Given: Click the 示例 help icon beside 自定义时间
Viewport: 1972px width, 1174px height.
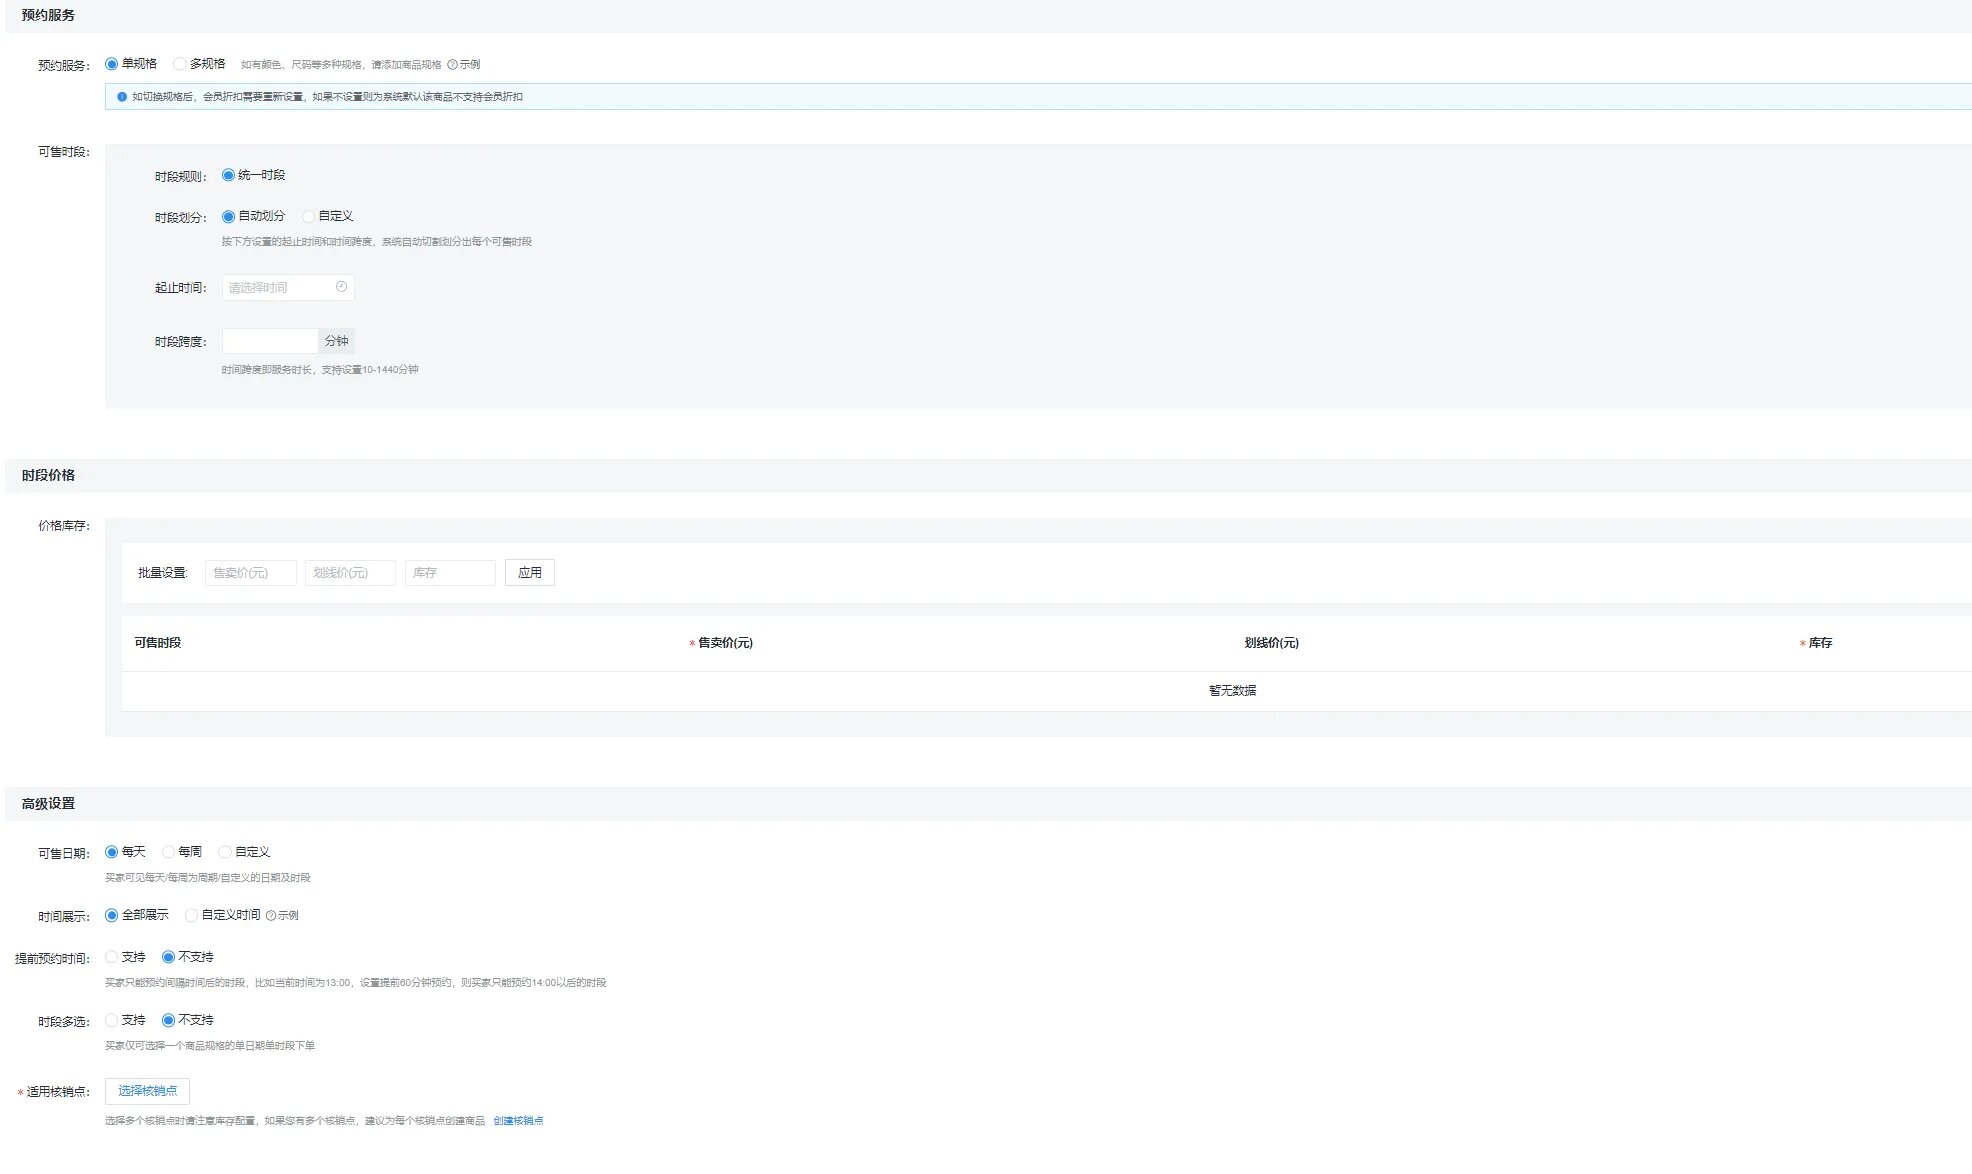Looking at the screenshot, I should tap(271, 916).
